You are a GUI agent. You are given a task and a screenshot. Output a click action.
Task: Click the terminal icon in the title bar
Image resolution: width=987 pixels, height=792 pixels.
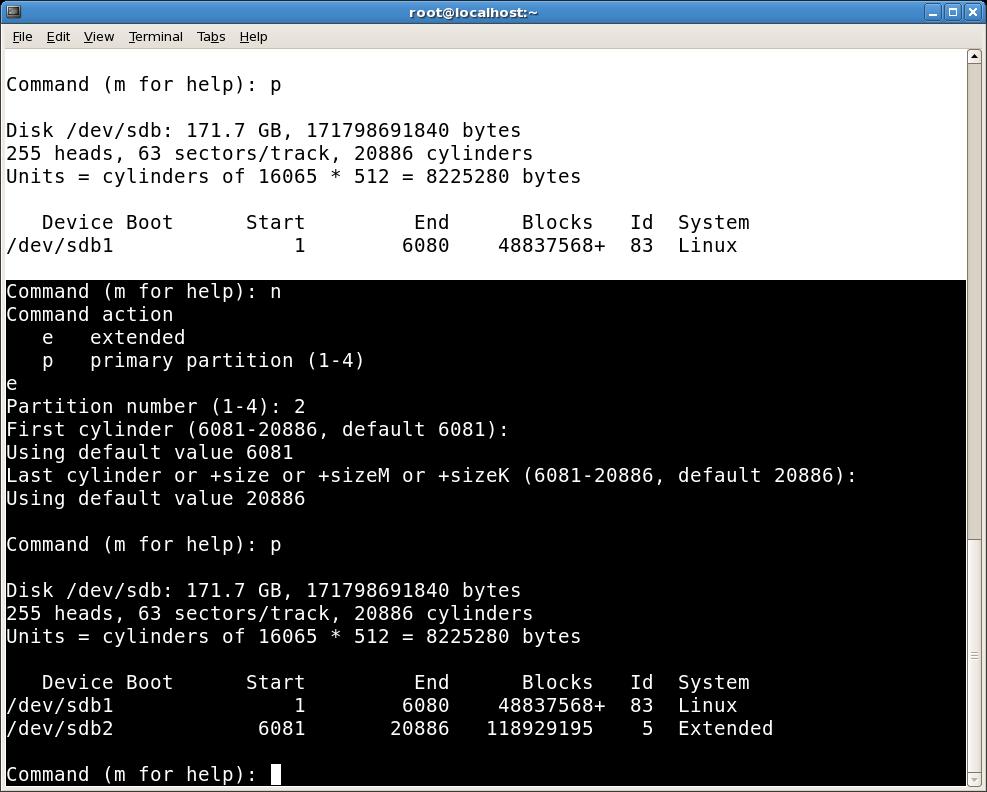pos(13,12)
